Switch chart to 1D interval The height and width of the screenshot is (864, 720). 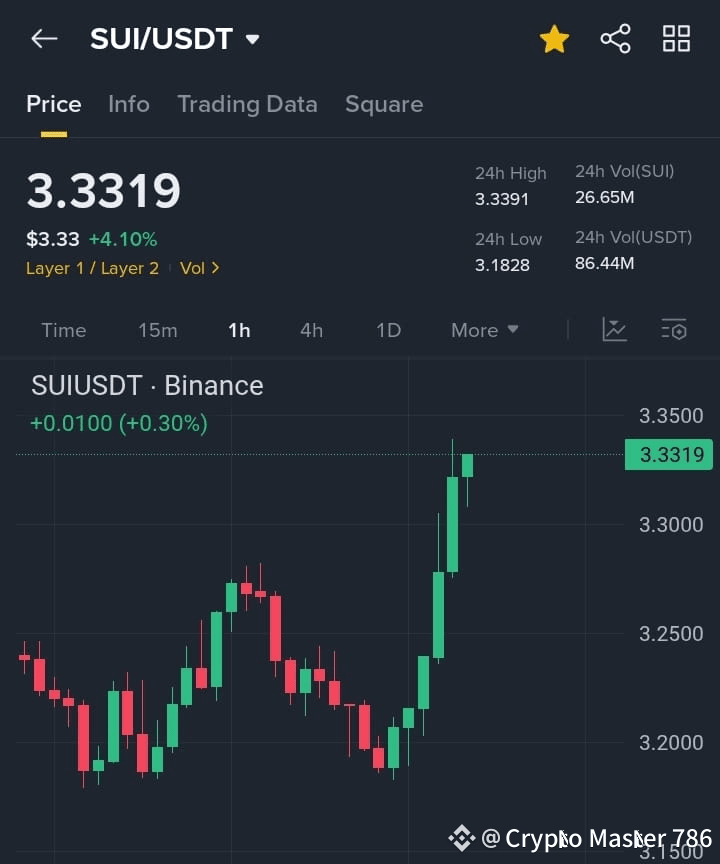pos(388,330)
